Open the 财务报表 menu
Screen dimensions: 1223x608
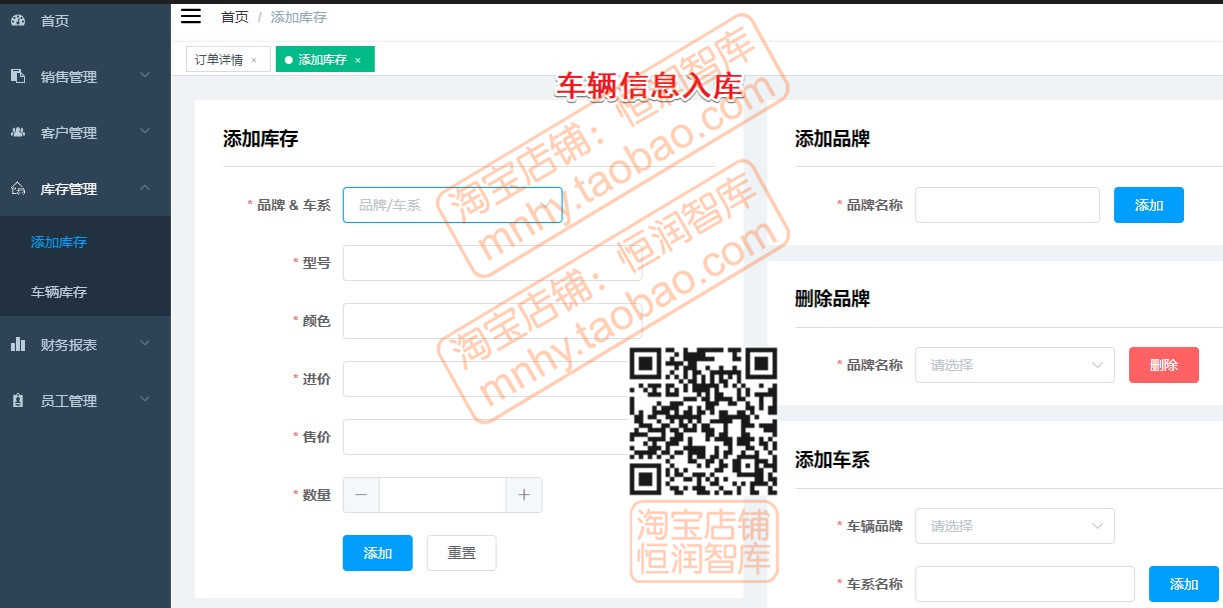pyautogui.click(x=85, y=344)
